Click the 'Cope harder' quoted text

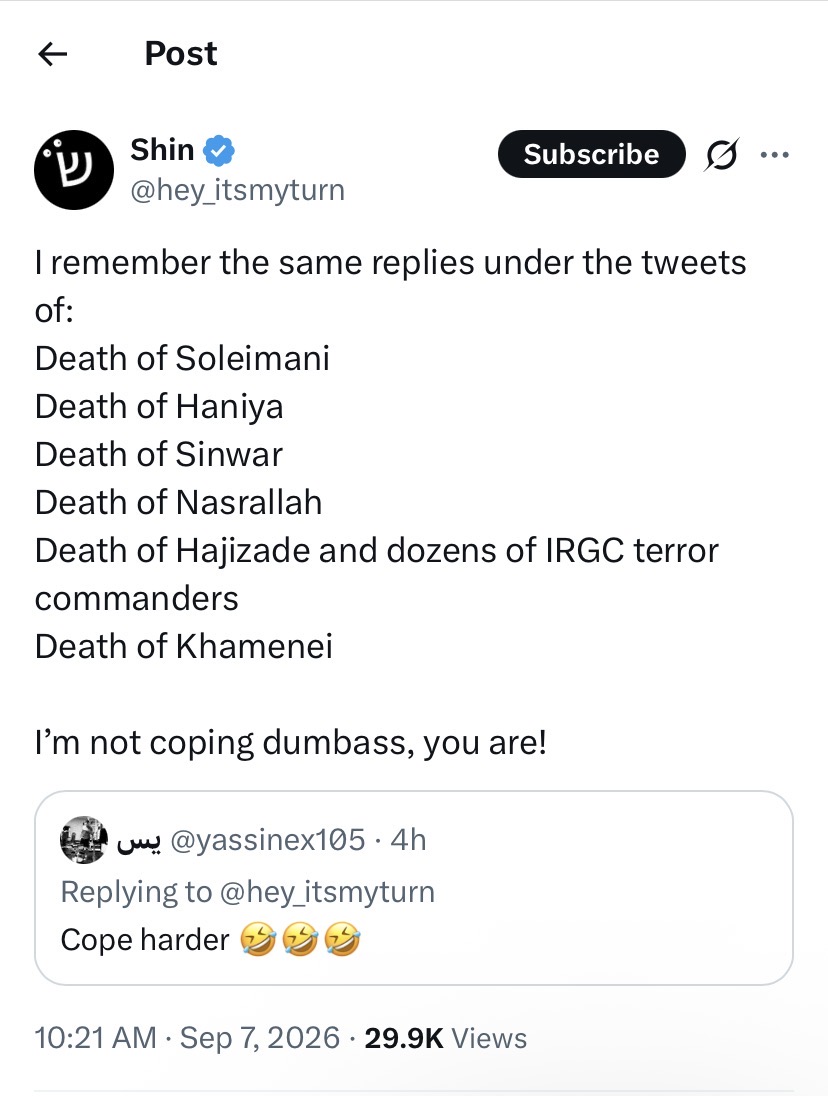[x=145, y=939]
